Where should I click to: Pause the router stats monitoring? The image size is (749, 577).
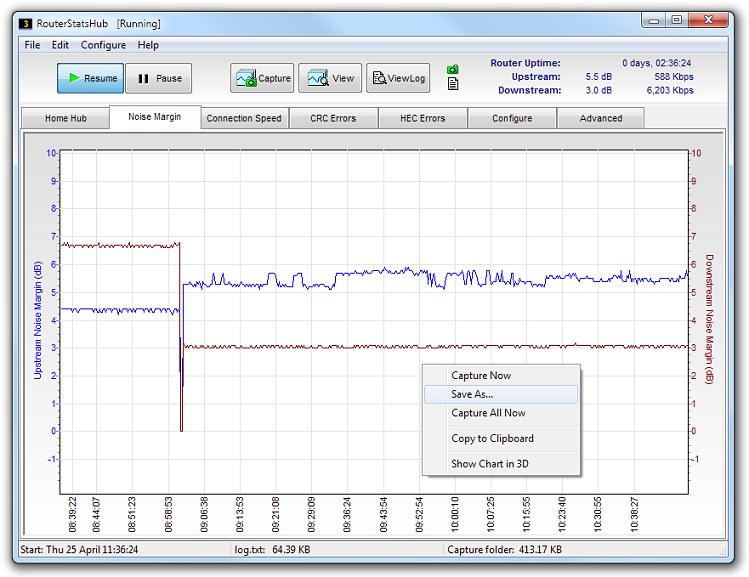pyautogui.click(x=159, y=78)
